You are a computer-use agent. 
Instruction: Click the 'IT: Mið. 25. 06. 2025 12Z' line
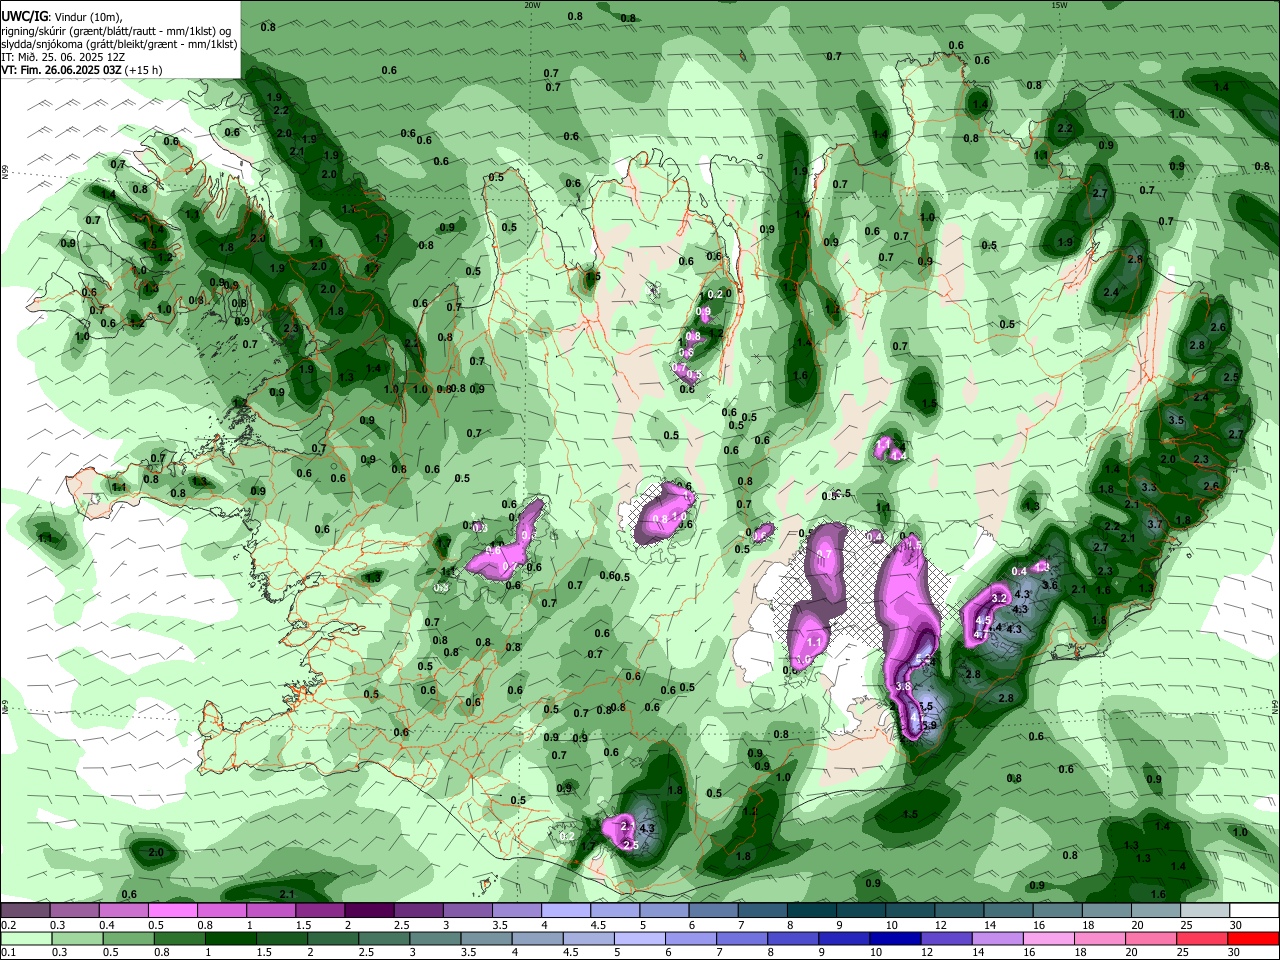pyautogui.click(x=63, y=57)
